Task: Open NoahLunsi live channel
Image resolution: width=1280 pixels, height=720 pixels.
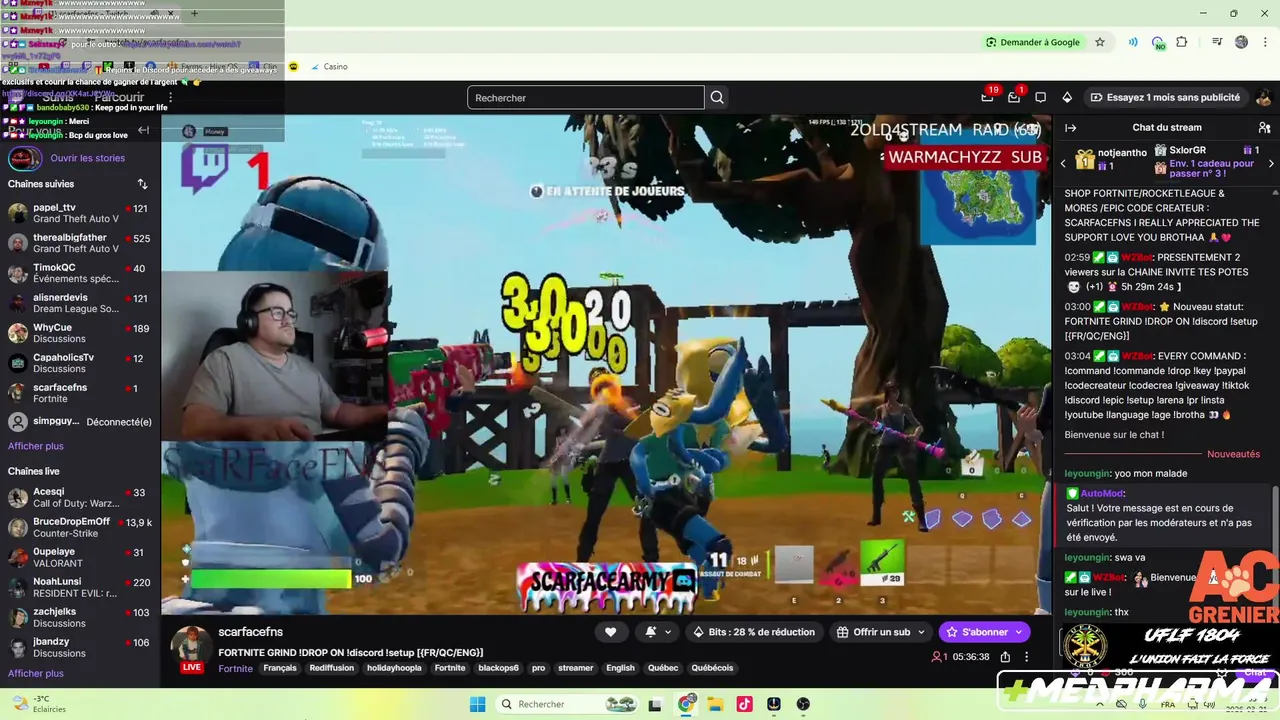Action: pyautogui.click(x=80, y=587)
